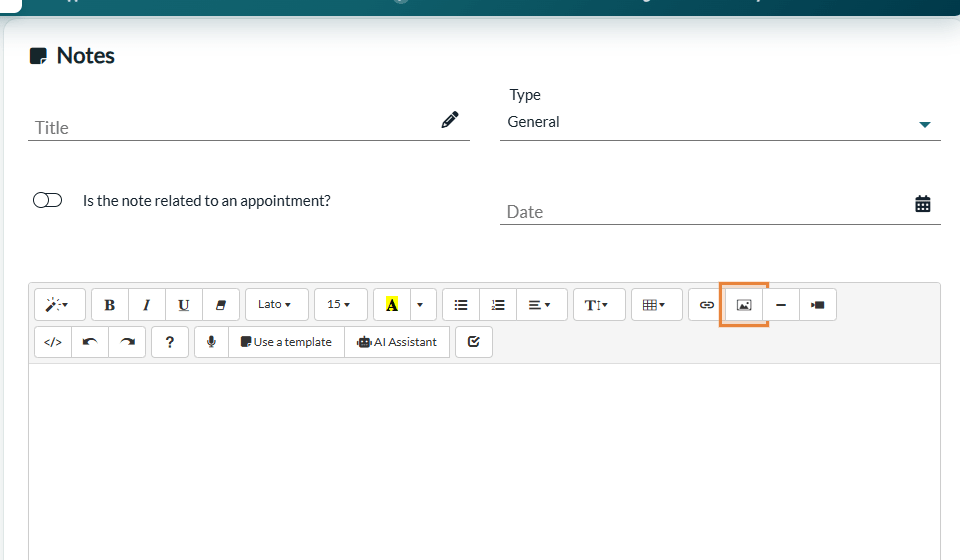
Task: Click the insert picture icon
Action: click(x=744, y=305)
